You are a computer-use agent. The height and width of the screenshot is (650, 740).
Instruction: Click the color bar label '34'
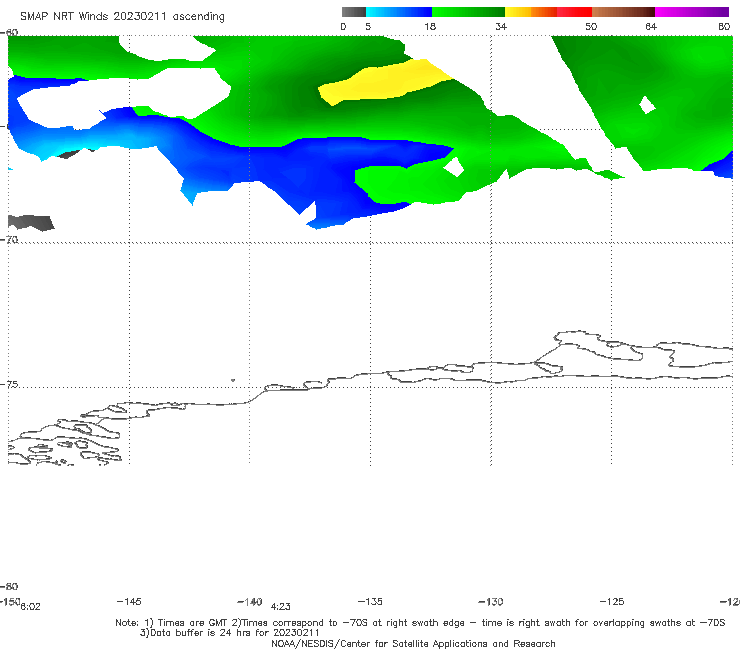tap(501, 26)
